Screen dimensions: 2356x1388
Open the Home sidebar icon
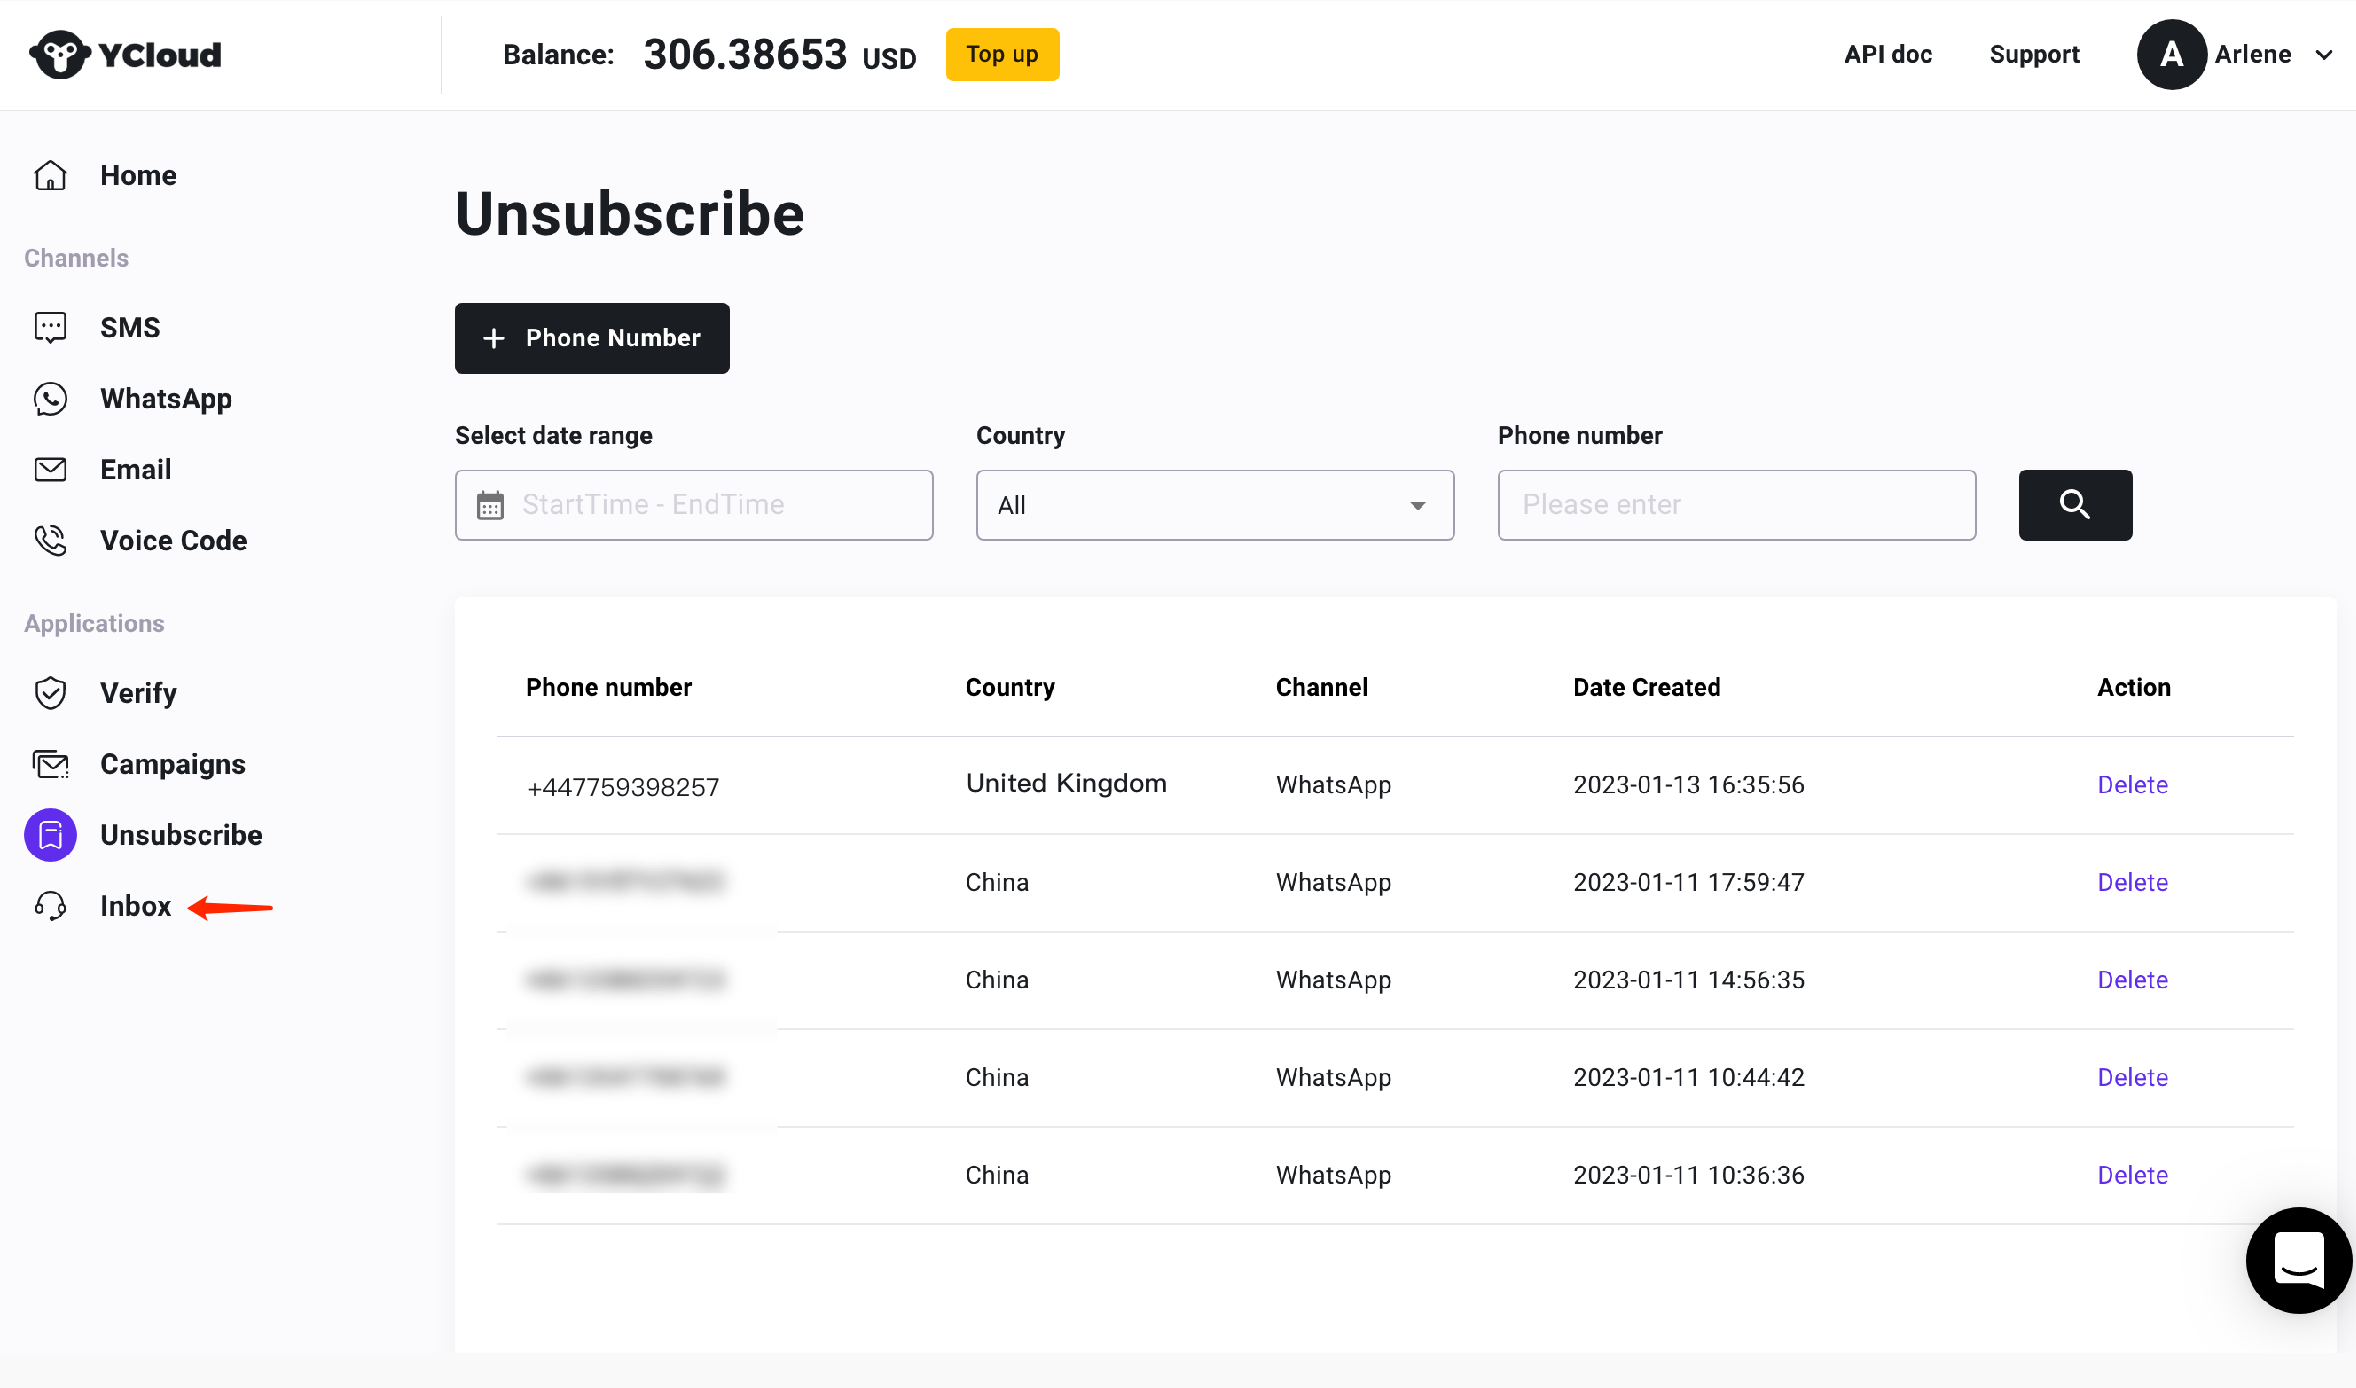click(x=50, y=176)
